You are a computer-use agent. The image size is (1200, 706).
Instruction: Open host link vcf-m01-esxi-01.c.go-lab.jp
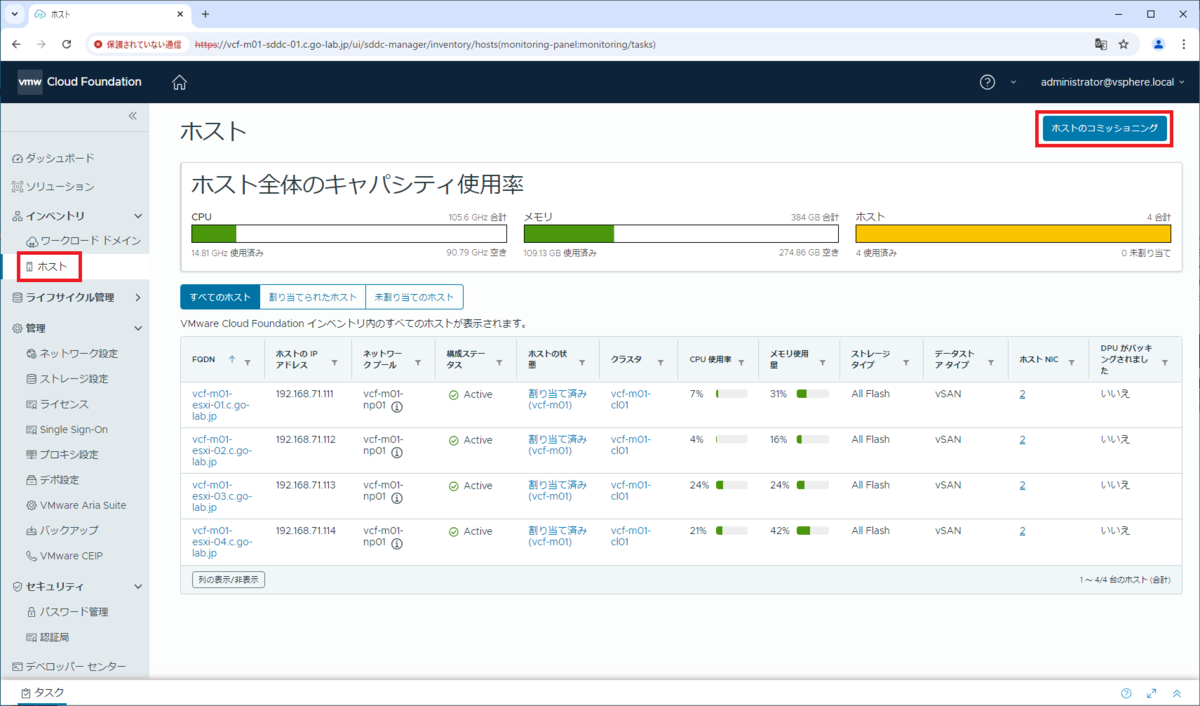[x=221, y=406]
